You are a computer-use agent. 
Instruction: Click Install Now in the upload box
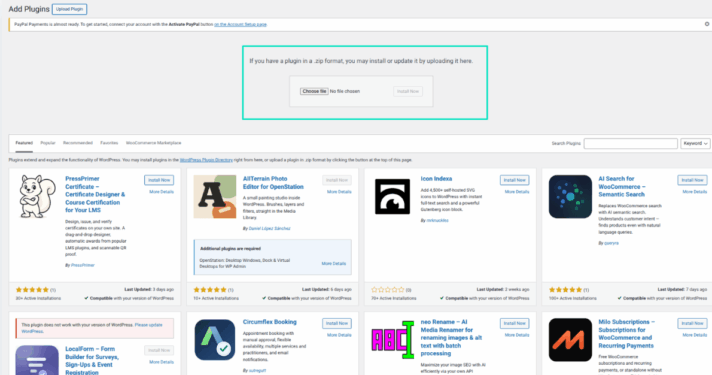[x=408, y=91]
